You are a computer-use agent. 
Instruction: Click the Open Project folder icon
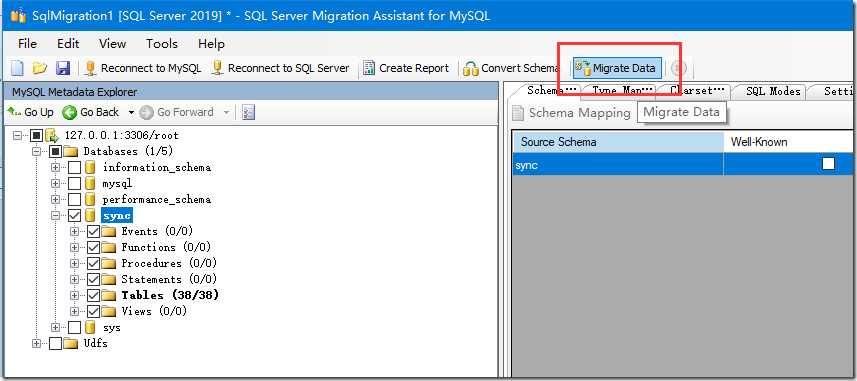(x=40, y=68)
